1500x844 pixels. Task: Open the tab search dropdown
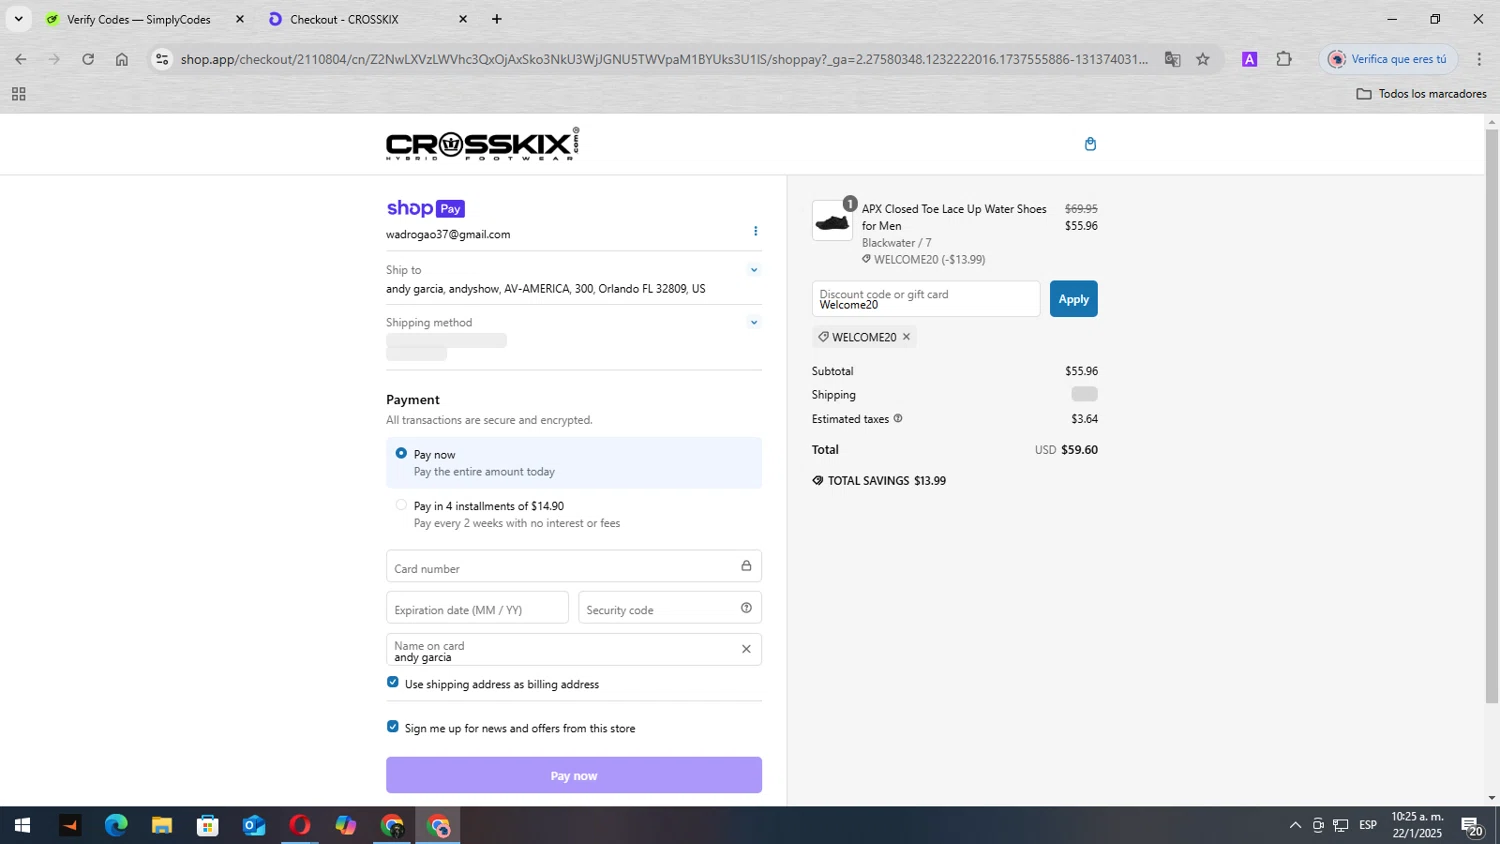[18, 19]
